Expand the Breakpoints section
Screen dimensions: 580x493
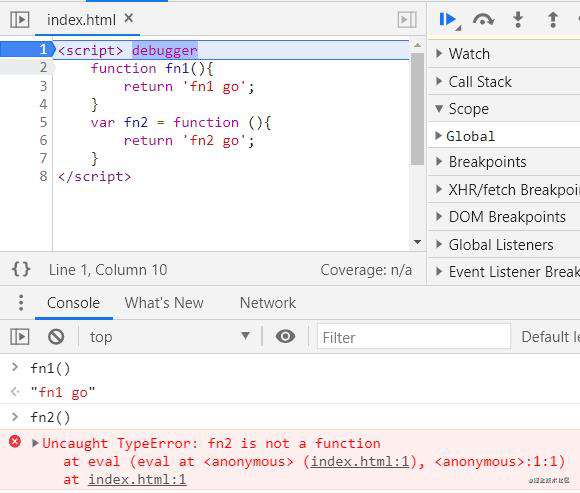click(504, 162)
